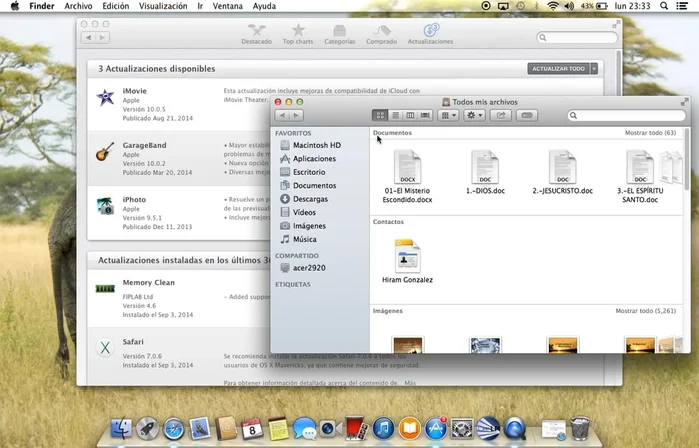Open Safari from the Dock

tap(173, 429)
